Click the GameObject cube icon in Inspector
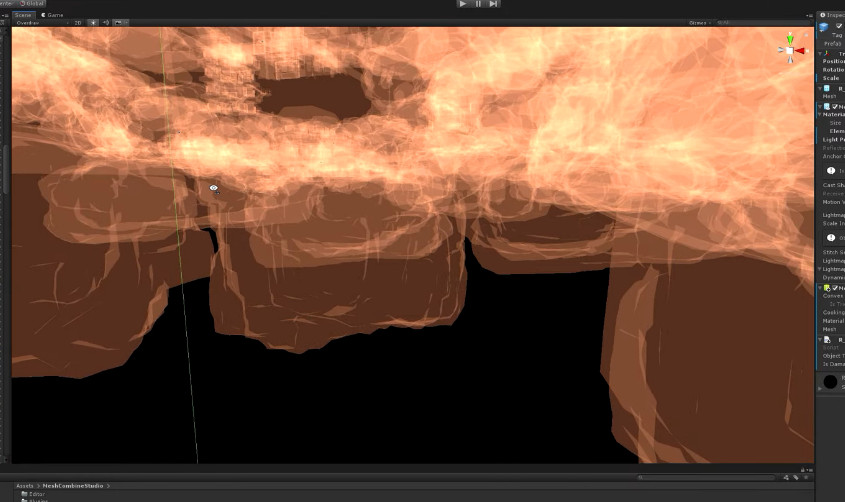 tap(823, 27)
